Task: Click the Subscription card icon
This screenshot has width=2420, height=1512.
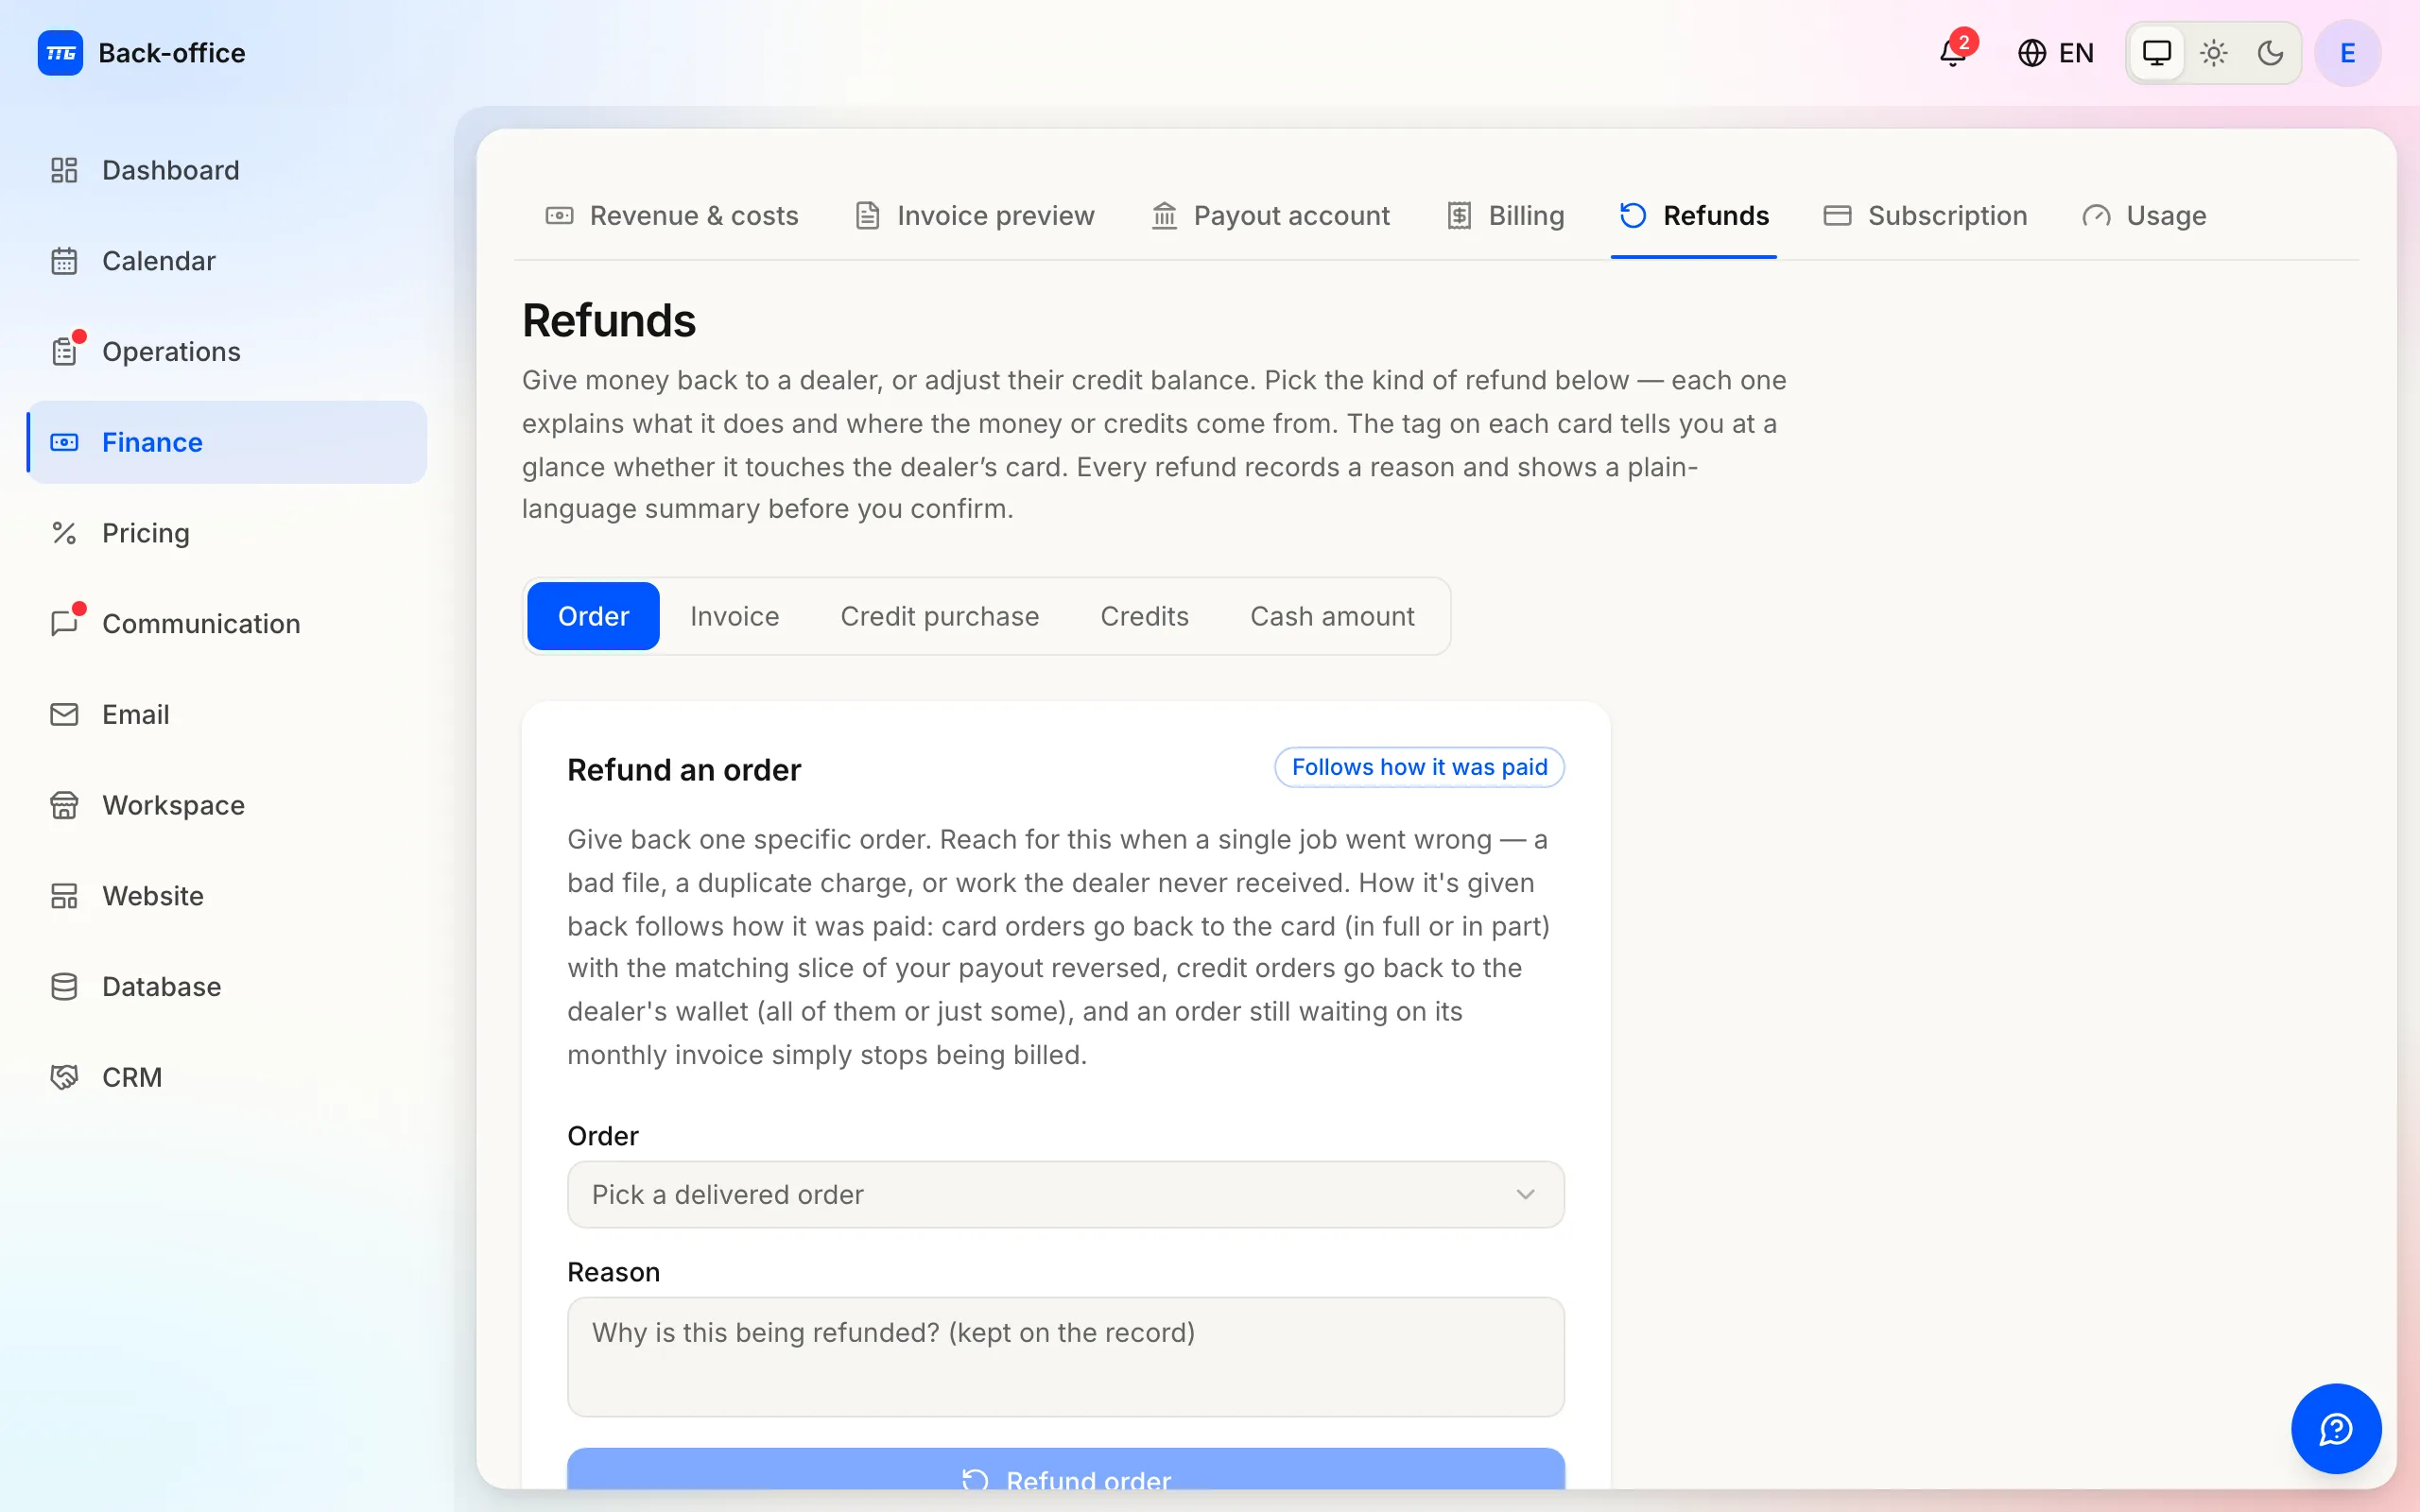Action: [x=1837, y=216]
